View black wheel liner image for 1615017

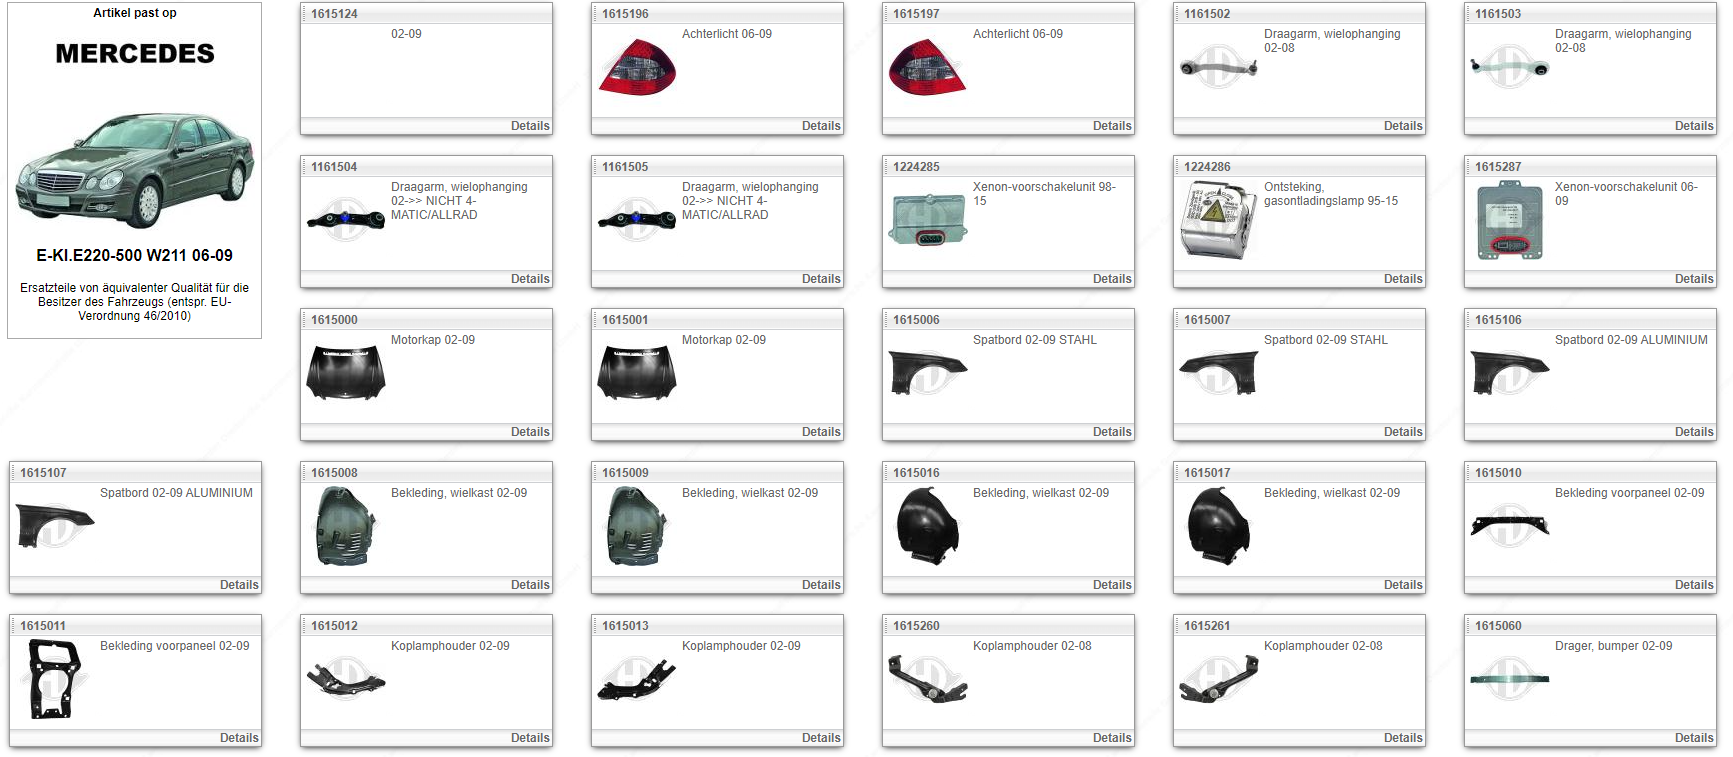1218,526
